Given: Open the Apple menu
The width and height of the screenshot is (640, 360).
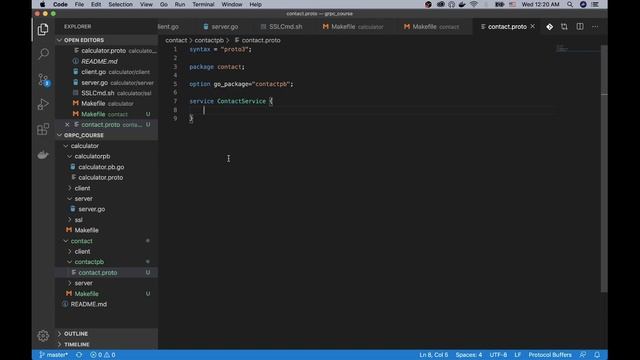Looking at the screenshot, I should pyautogui.click(x=42, y=4).
